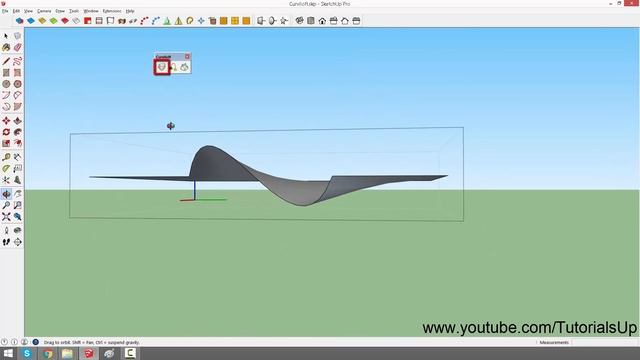Select the Rectangle tool
Viewport: 640px width, 360px height.
point(6,73)
